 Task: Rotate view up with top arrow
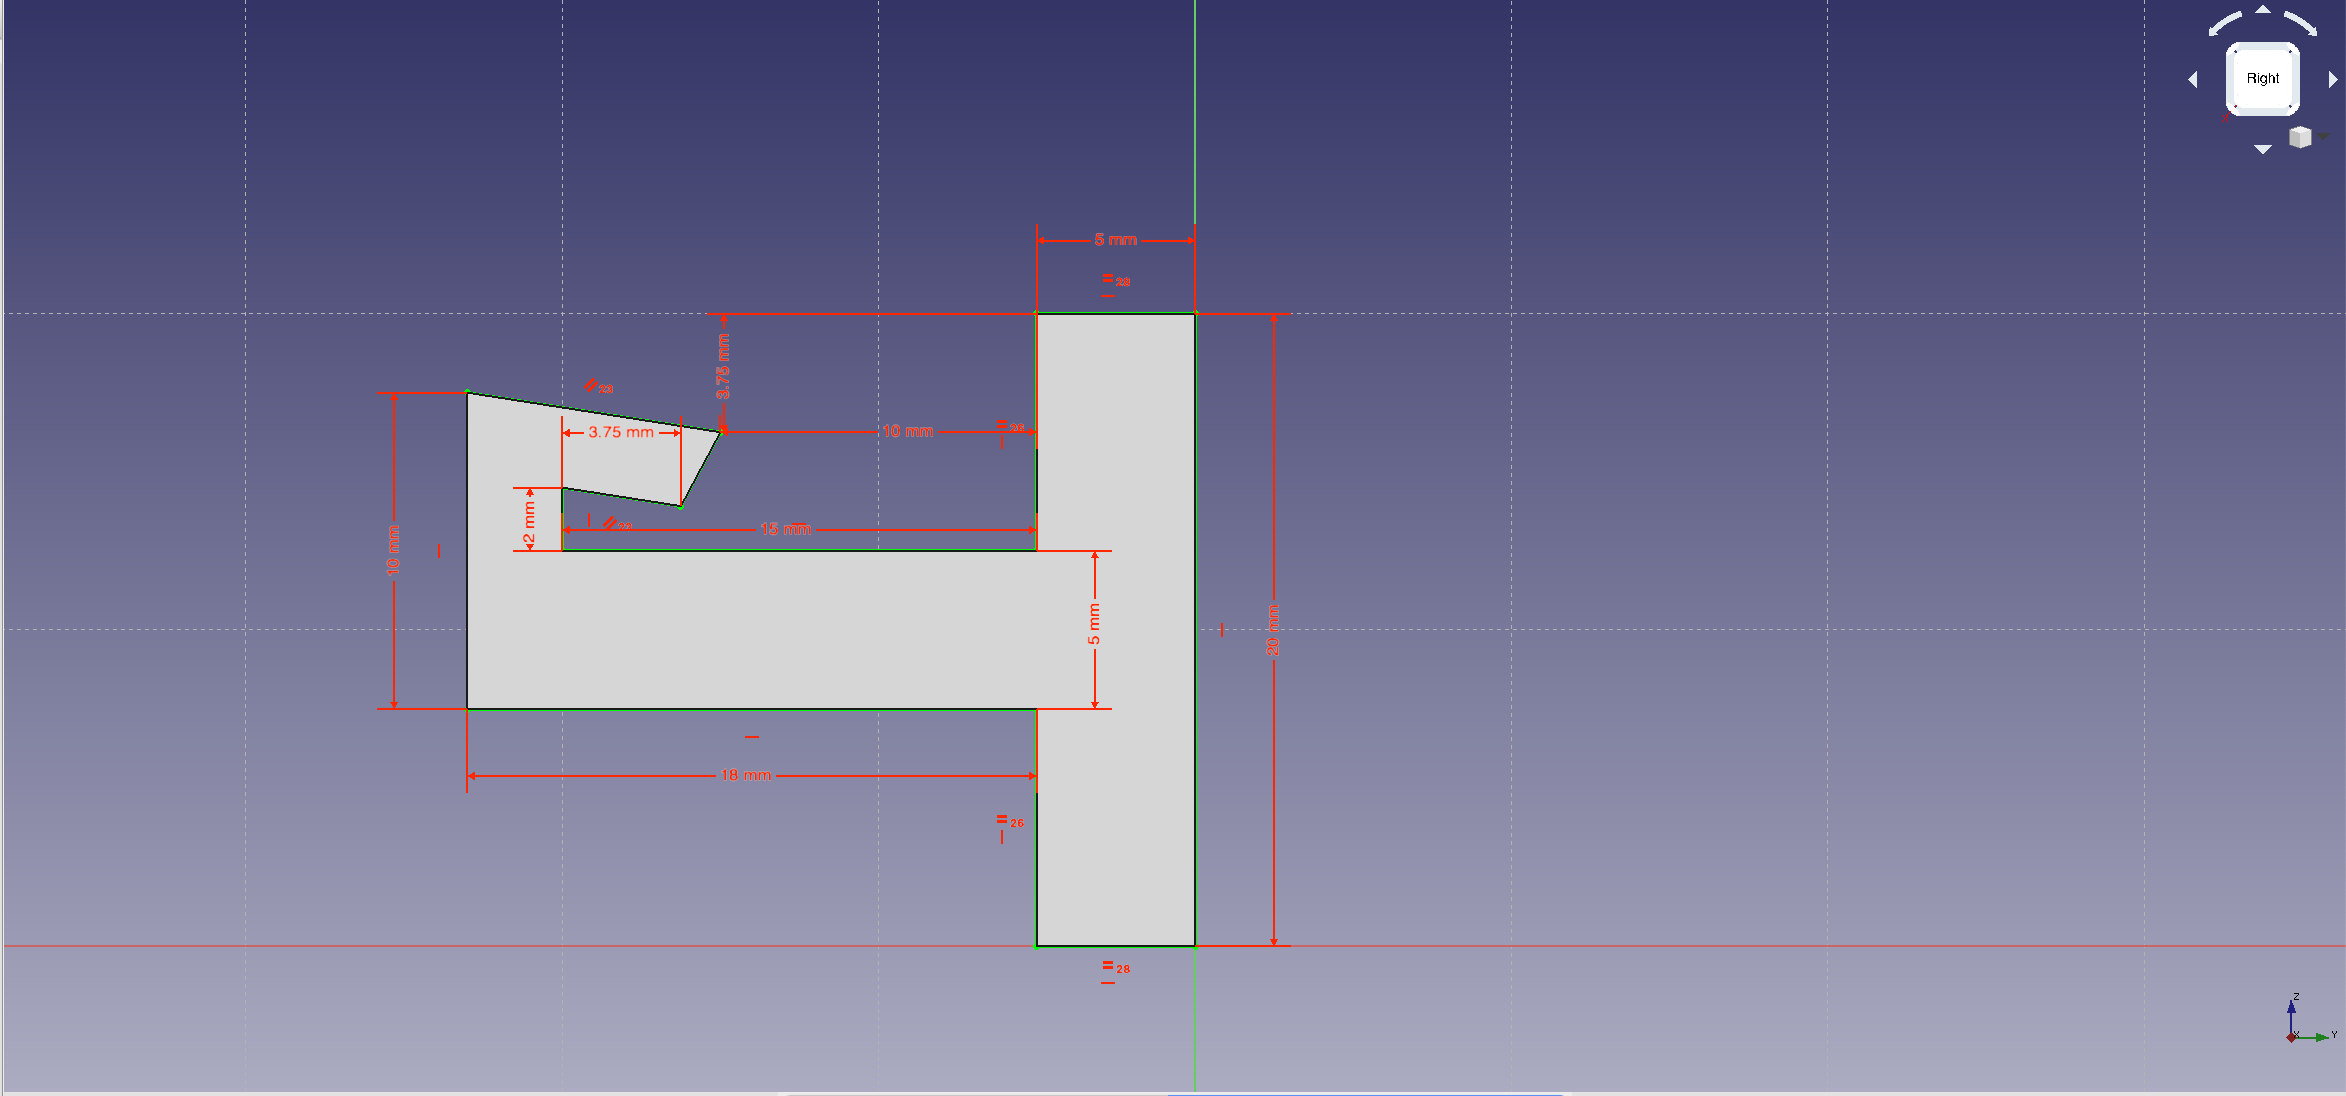pyautogui.click(x=2263, y=10)
